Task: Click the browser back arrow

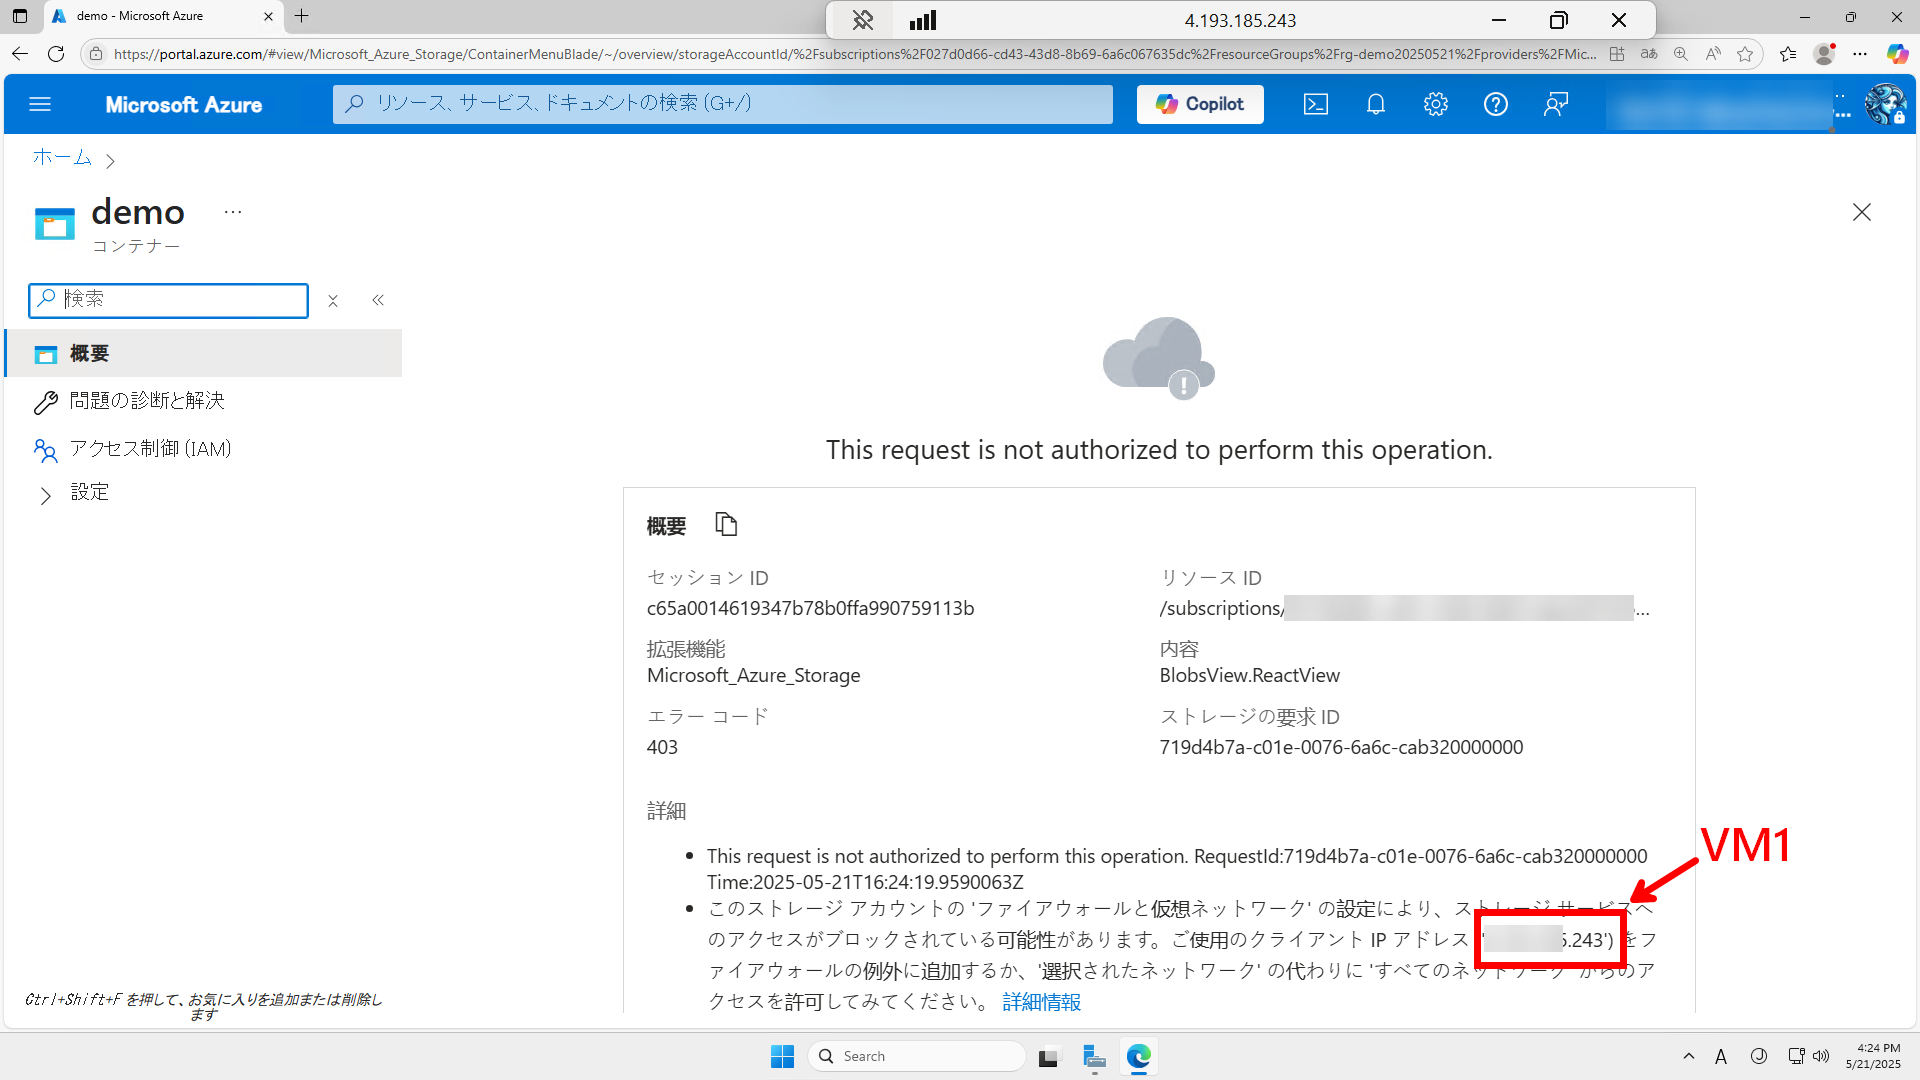Action: [20, 54]
